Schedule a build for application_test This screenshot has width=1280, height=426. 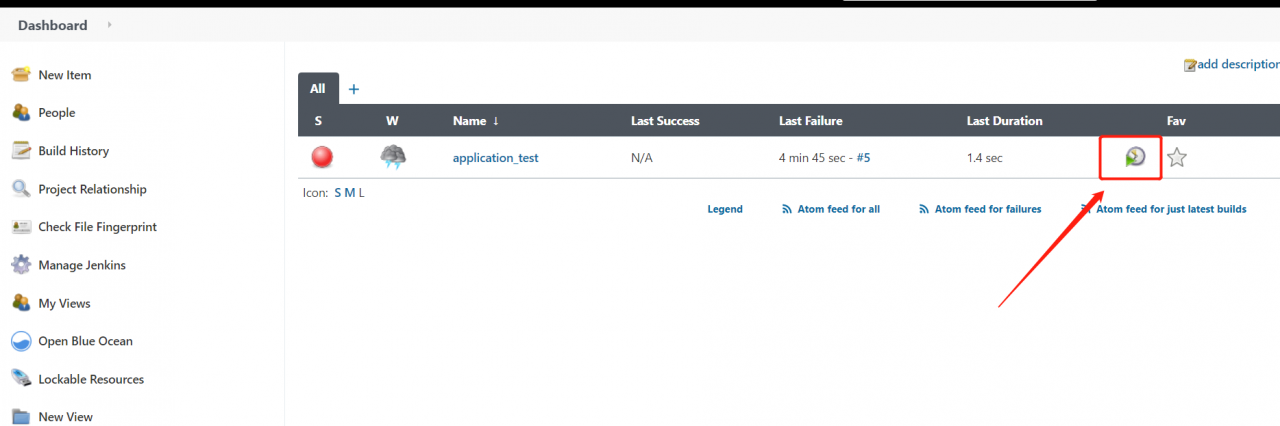1135,157
